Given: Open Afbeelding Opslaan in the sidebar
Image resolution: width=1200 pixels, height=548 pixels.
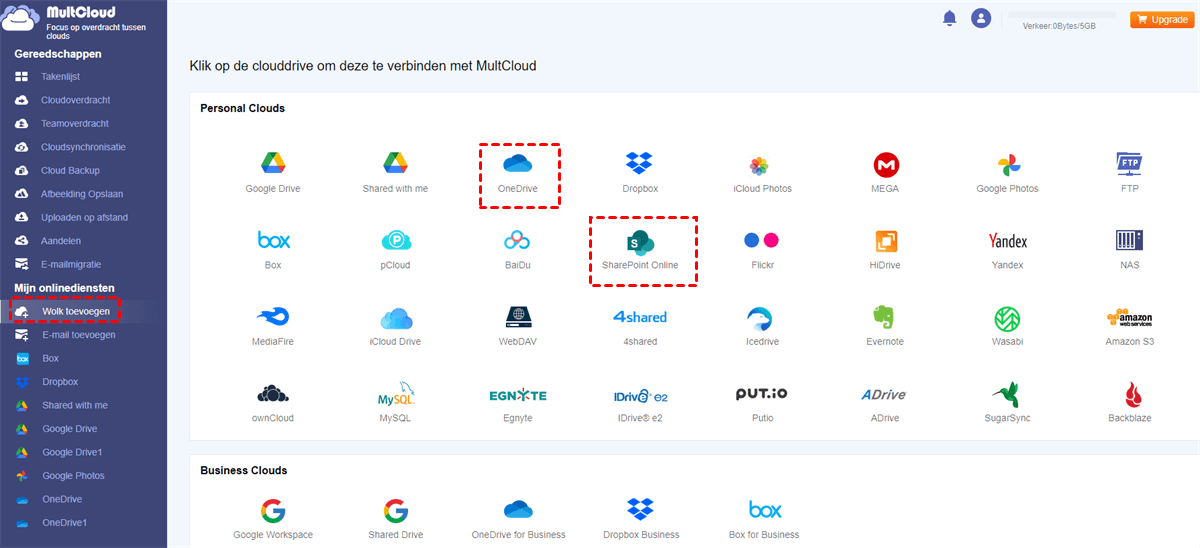Looking at the screenshot, I should point(83,194).
